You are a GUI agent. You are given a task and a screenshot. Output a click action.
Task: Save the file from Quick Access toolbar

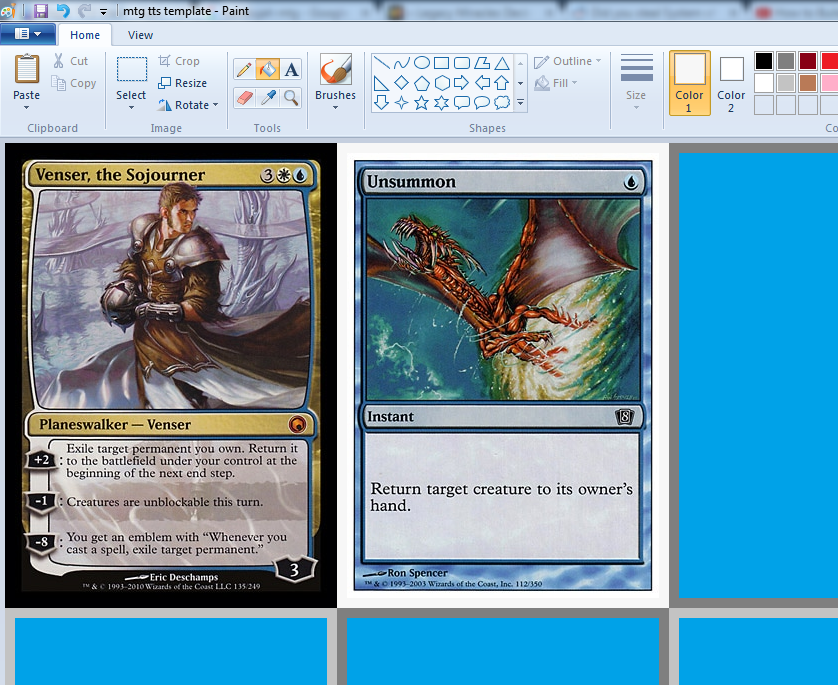pos(41,10)
